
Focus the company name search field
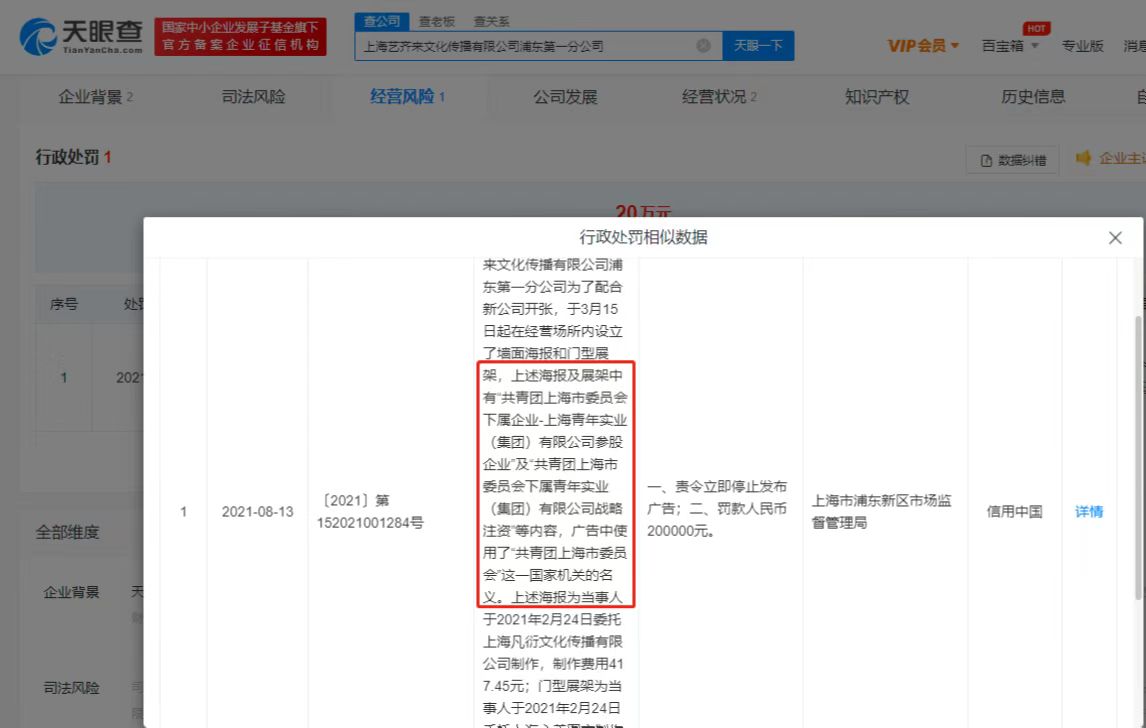525,46
